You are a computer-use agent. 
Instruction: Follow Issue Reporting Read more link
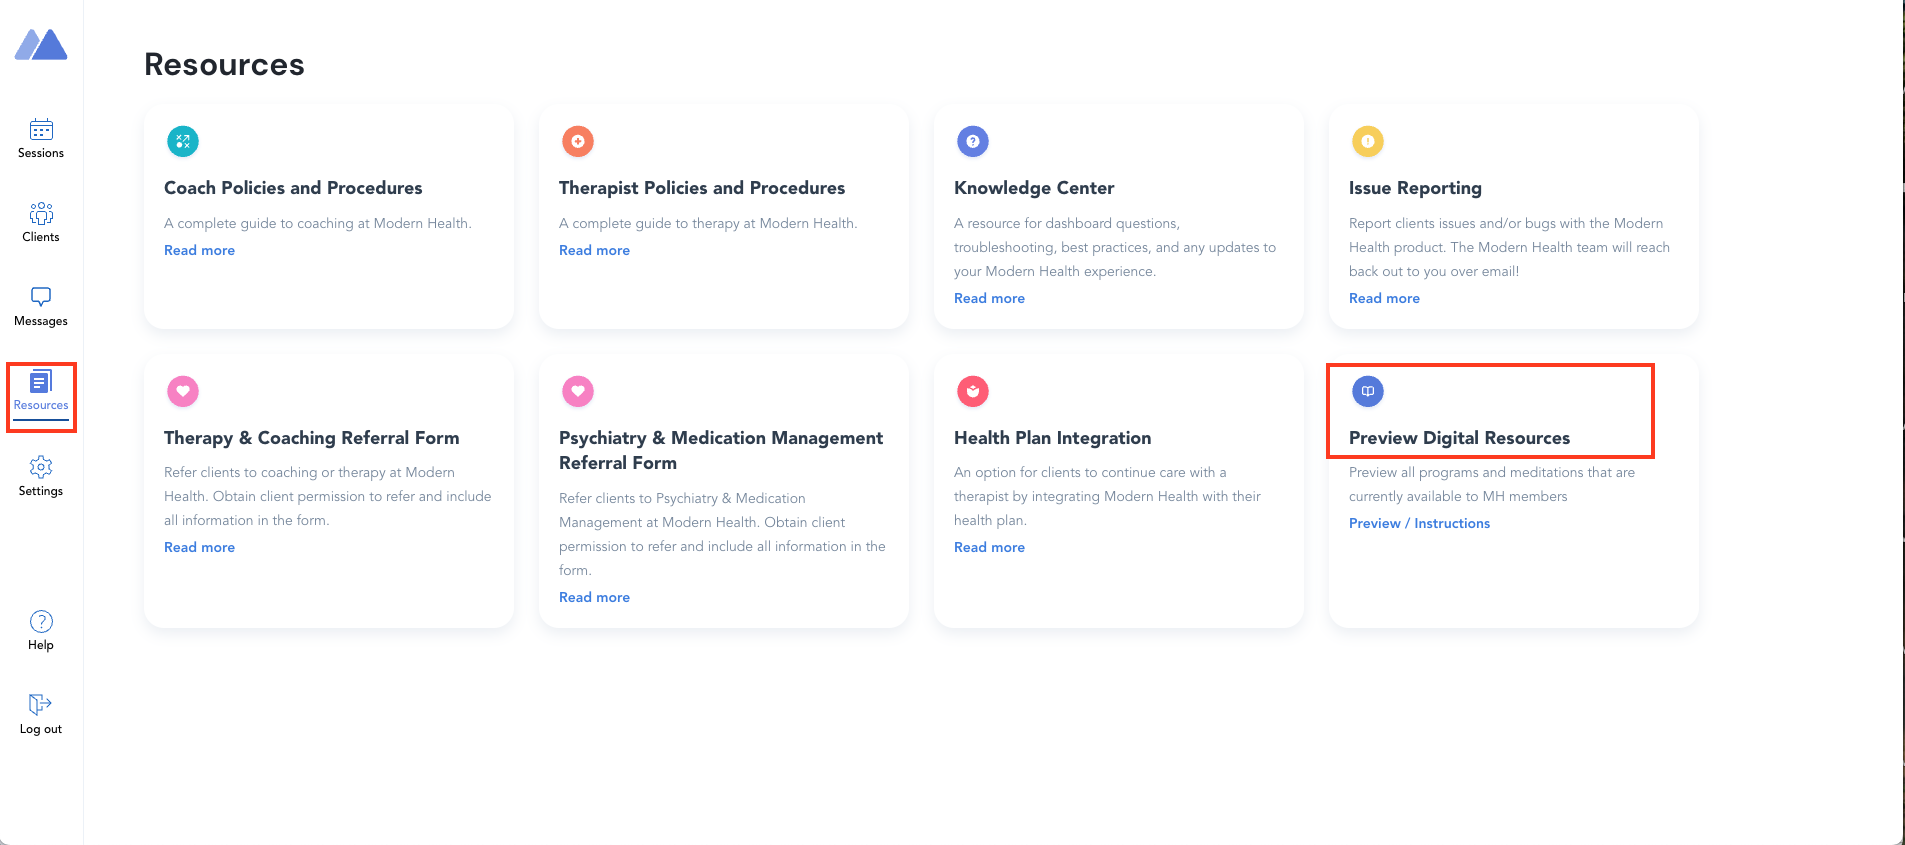coord(1384,299)
